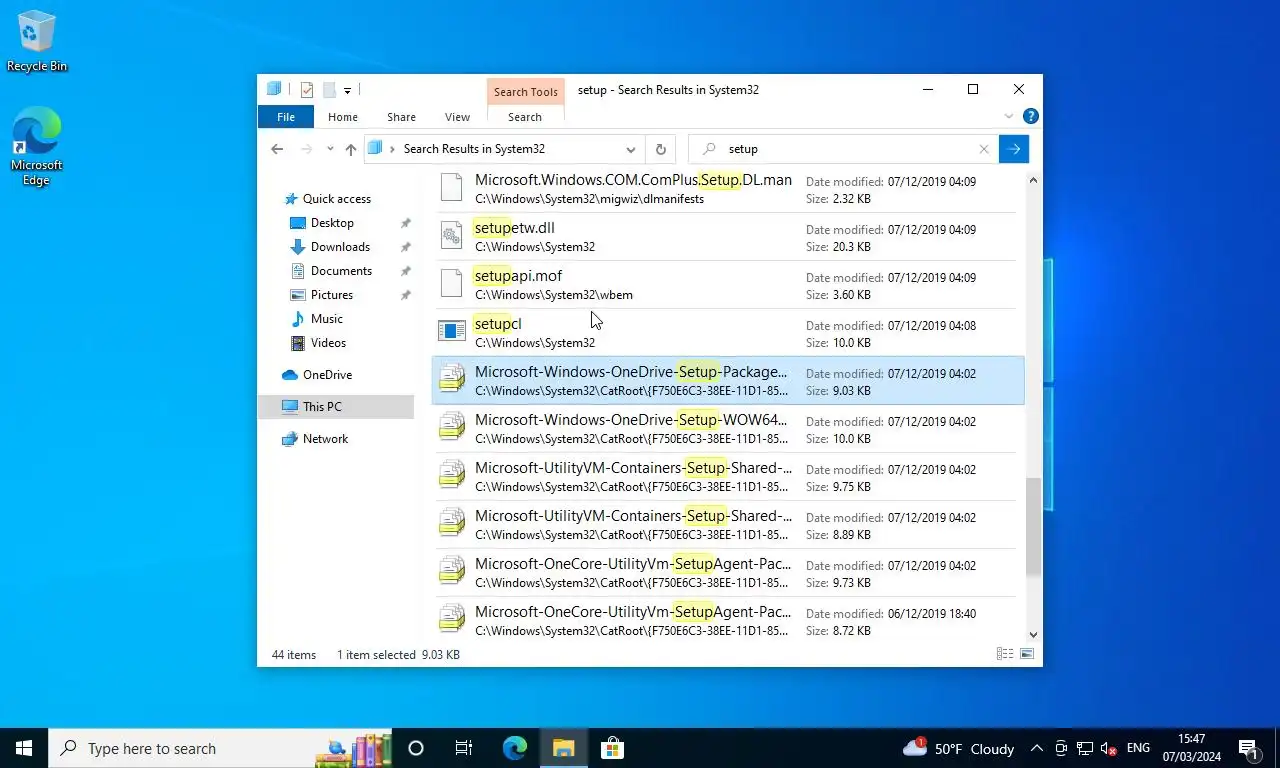Viewport: 1280px width, 768px height.
Task: Click the taskbar search box
Action: click(220, 748)
